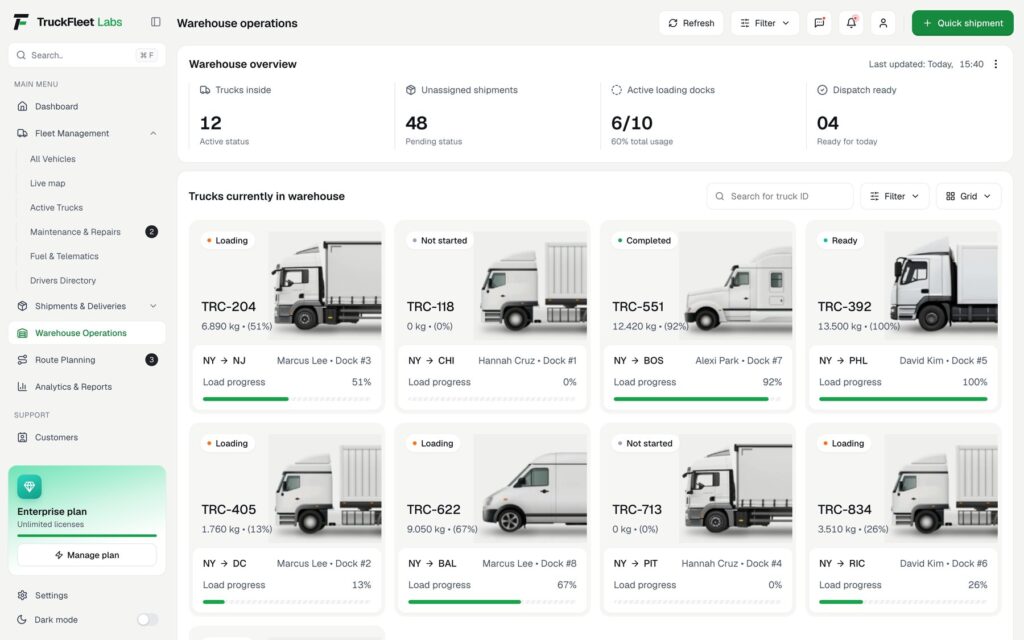Image resolution: width=1024 pixels, height=640 pixels.
Task: Click the TRC-834 truck ID text
Action: (844, 509)
